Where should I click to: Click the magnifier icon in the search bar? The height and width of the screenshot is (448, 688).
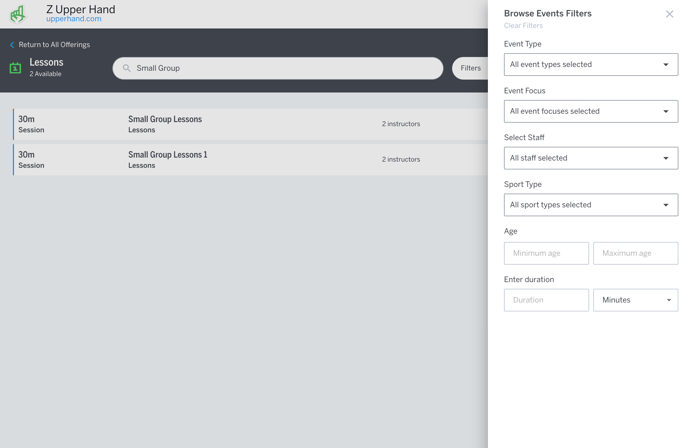point(126,68)
